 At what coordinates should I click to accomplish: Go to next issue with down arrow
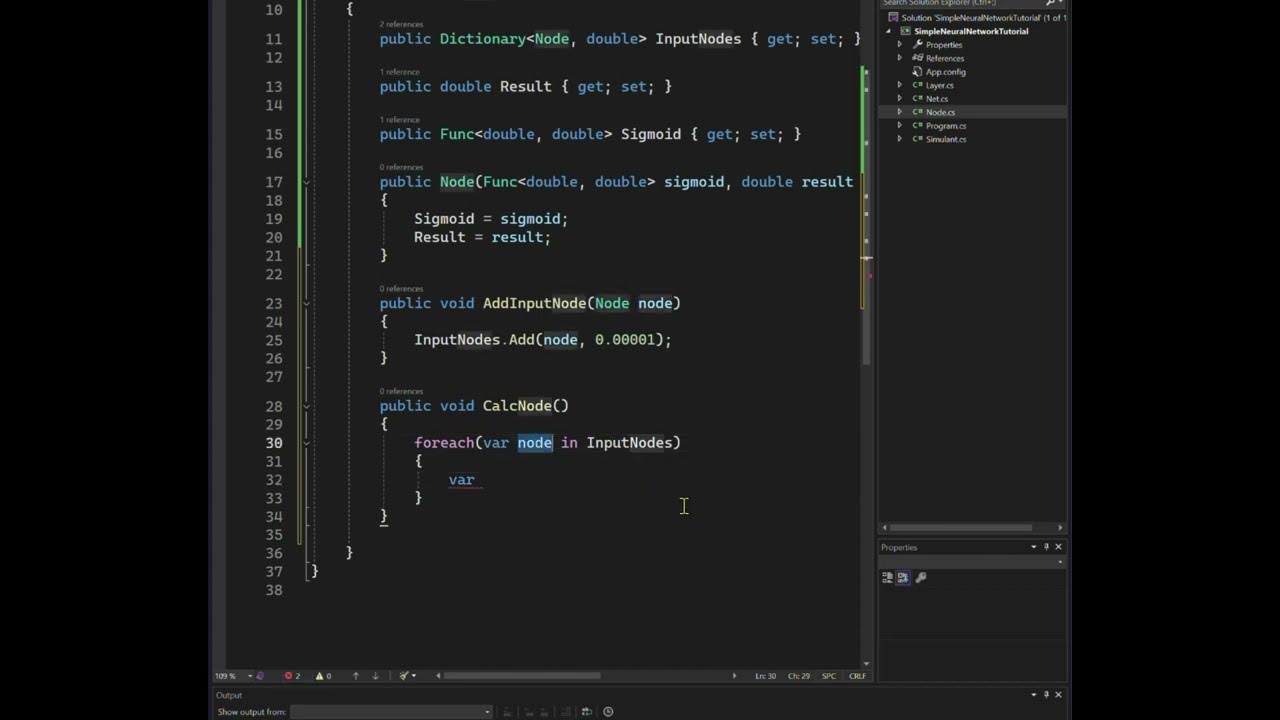click(x=375, y=676)
